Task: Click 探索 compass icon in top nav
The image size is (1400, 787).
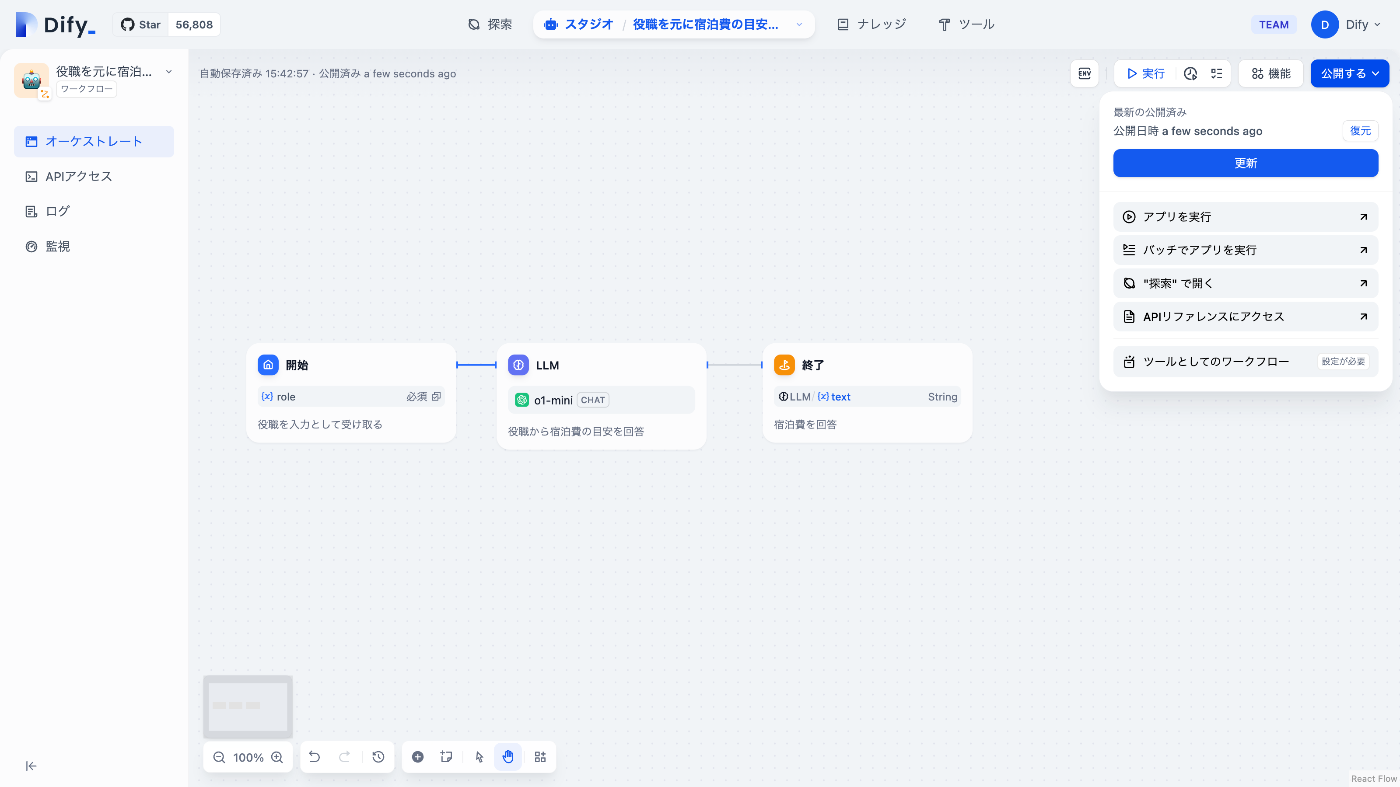Action: (x=474, y=24)
